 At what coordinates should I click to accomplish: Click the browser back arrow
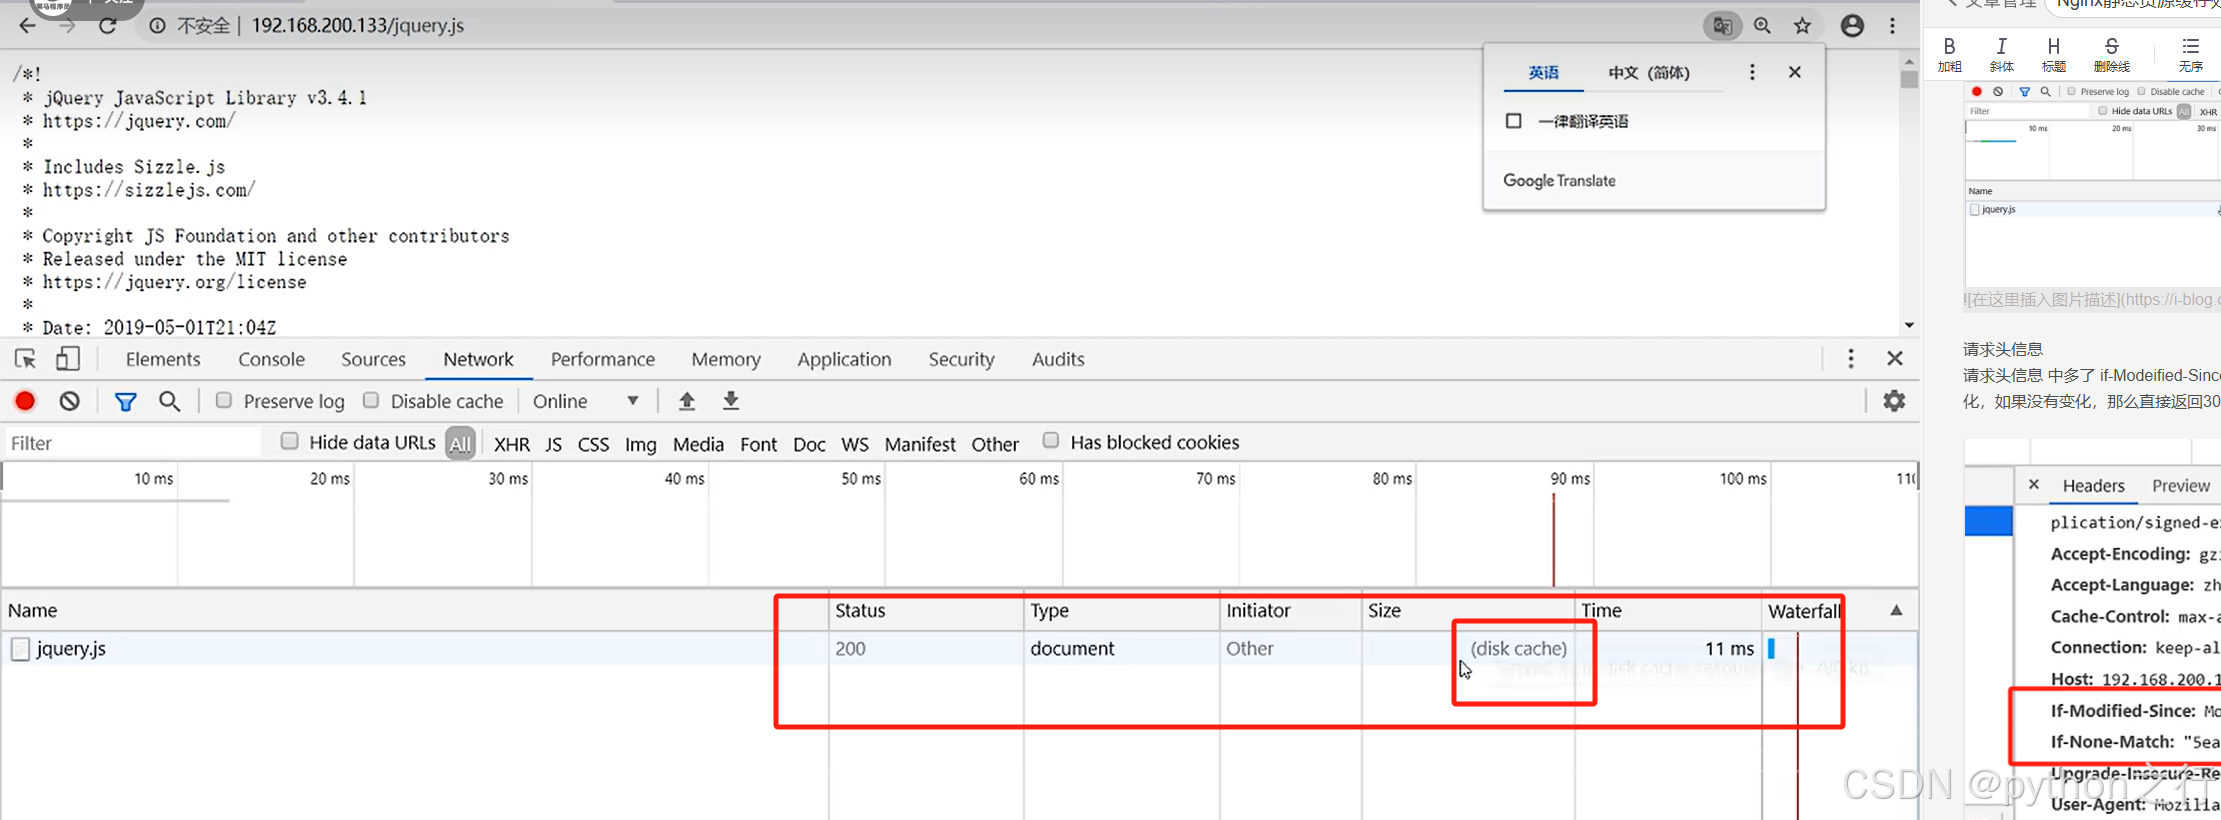coord(27,25)
